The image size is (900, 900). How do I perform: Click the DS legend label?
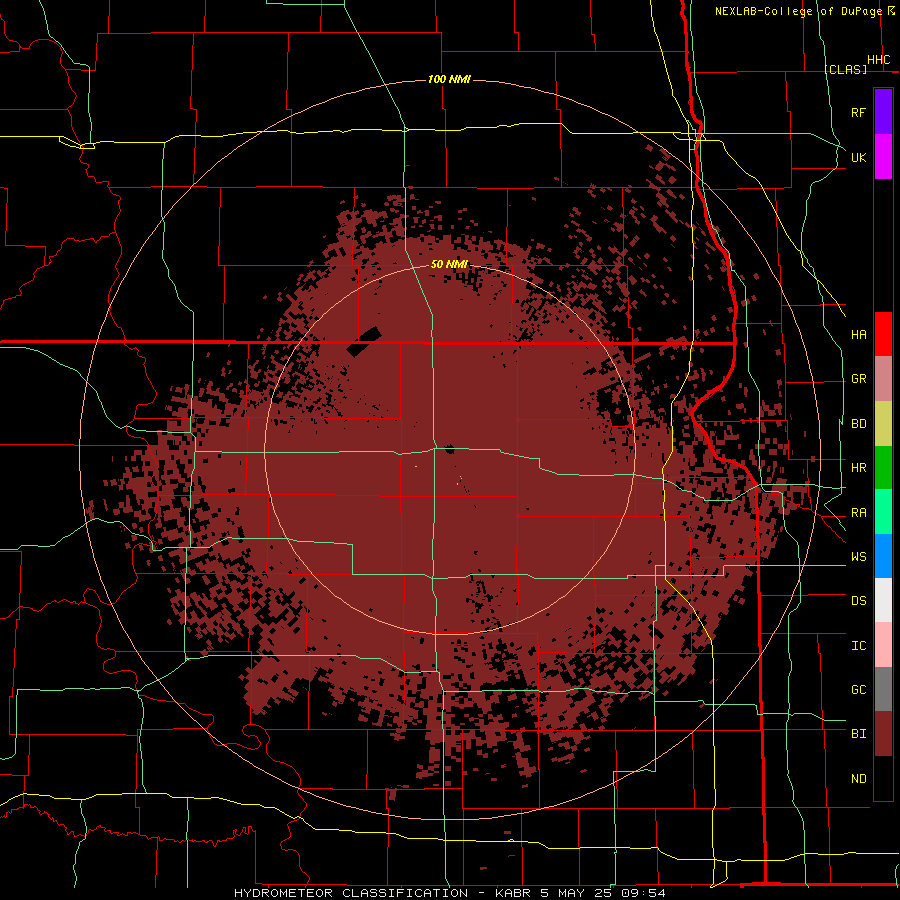[858, 601]
